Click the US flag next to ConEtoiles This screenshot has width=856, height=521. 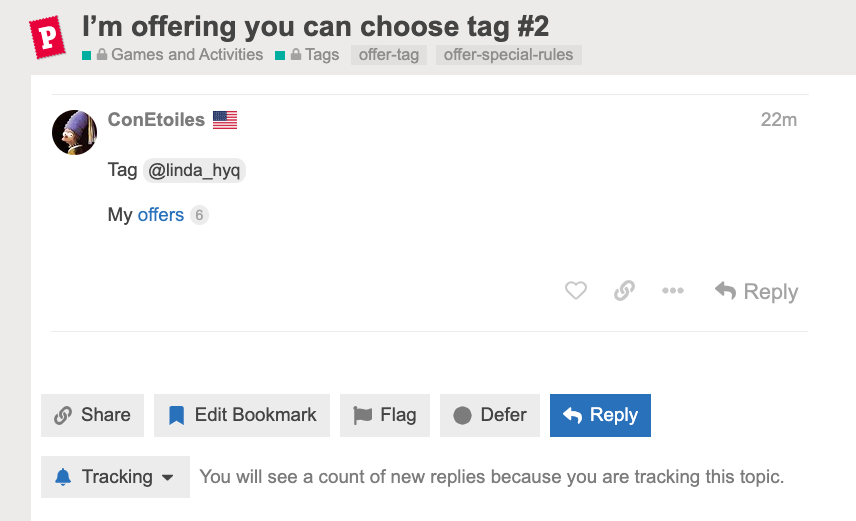pyautogui.click(x=225, y=120)
